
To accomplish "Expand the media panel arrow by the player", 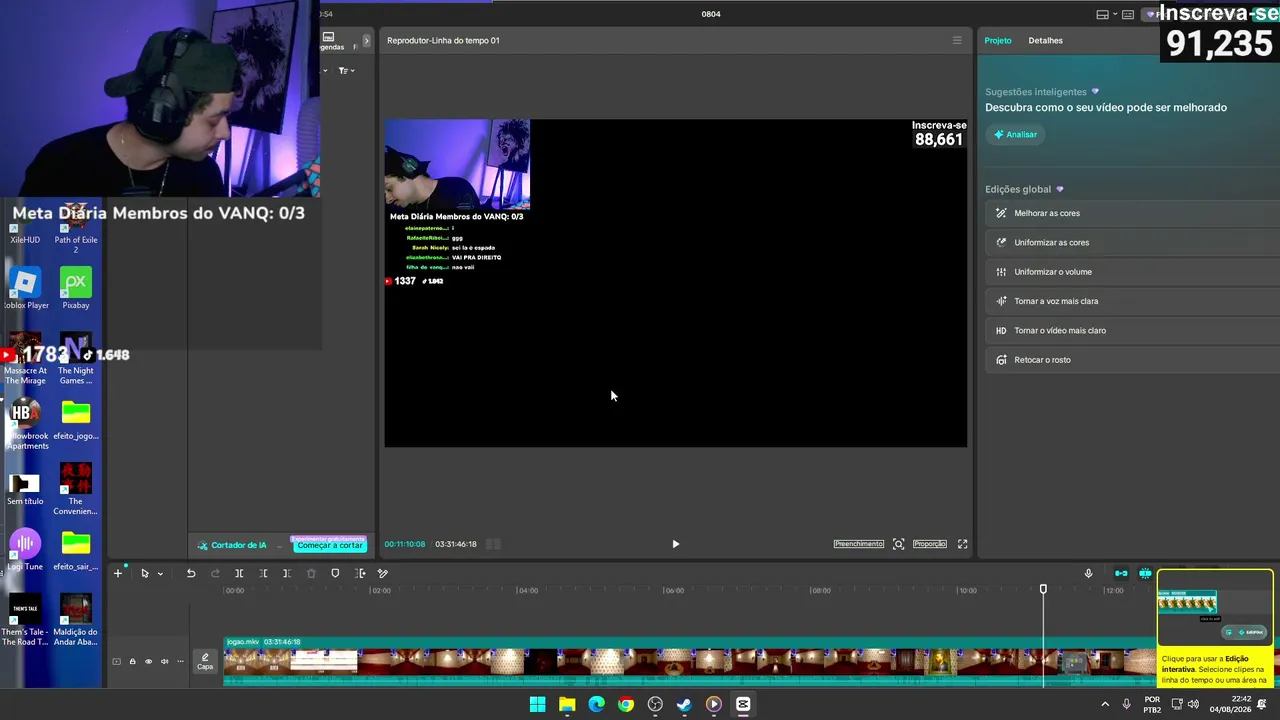I will [366, 40].
